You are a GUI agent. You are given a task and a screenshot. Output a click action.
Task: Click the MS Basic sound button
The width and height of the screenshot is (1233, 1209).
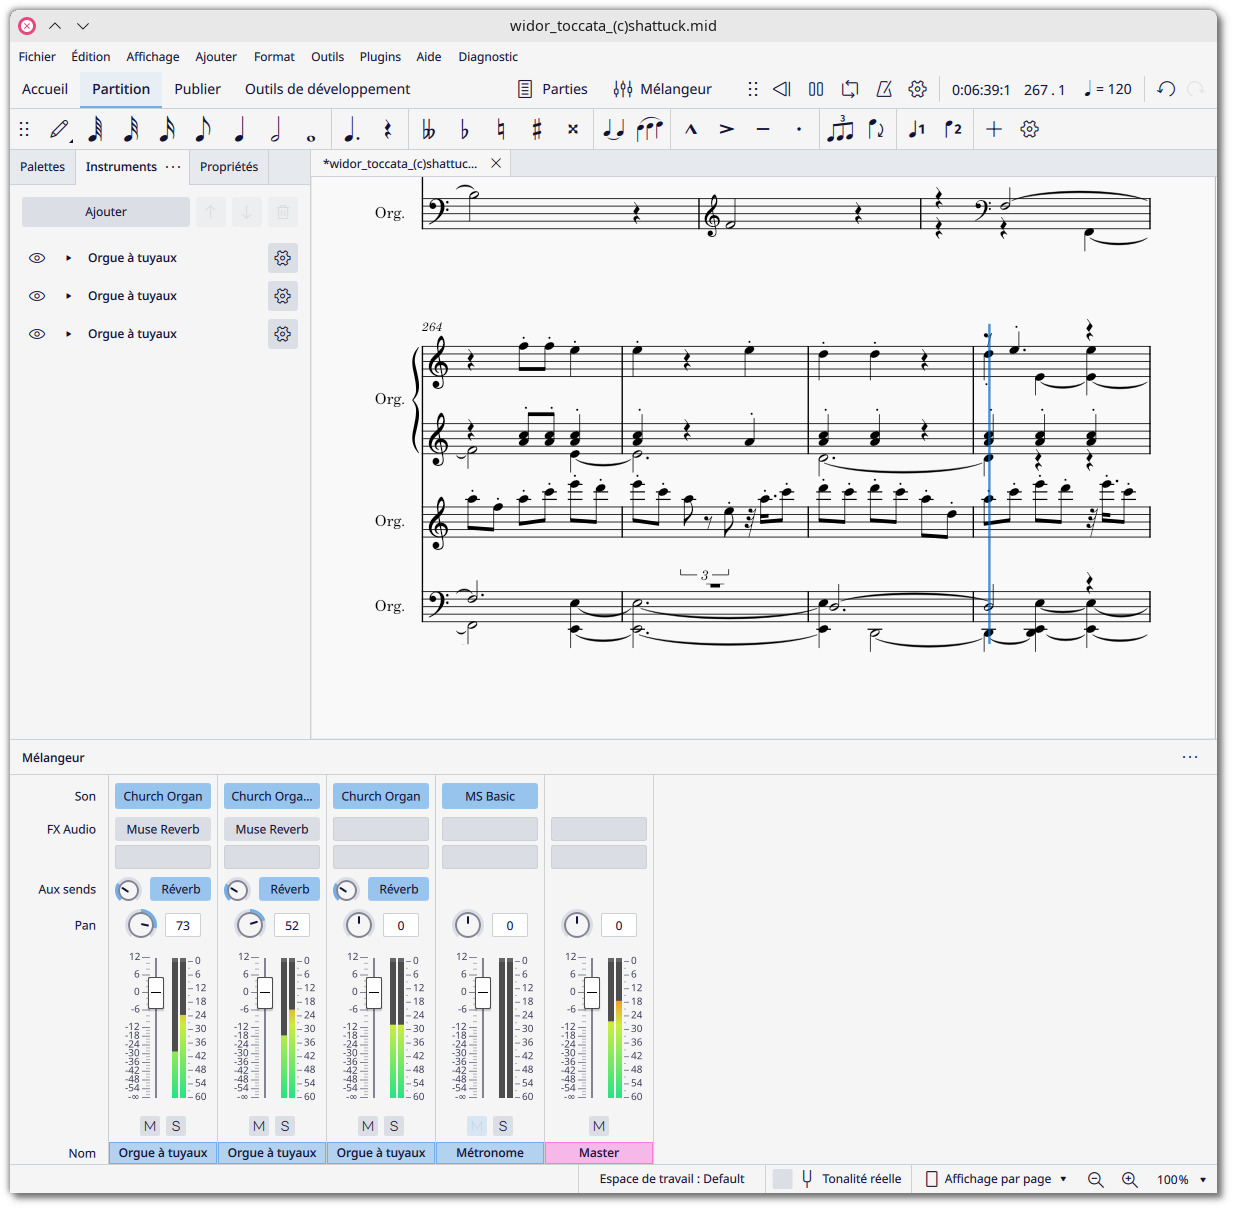(x=490, y=796)
